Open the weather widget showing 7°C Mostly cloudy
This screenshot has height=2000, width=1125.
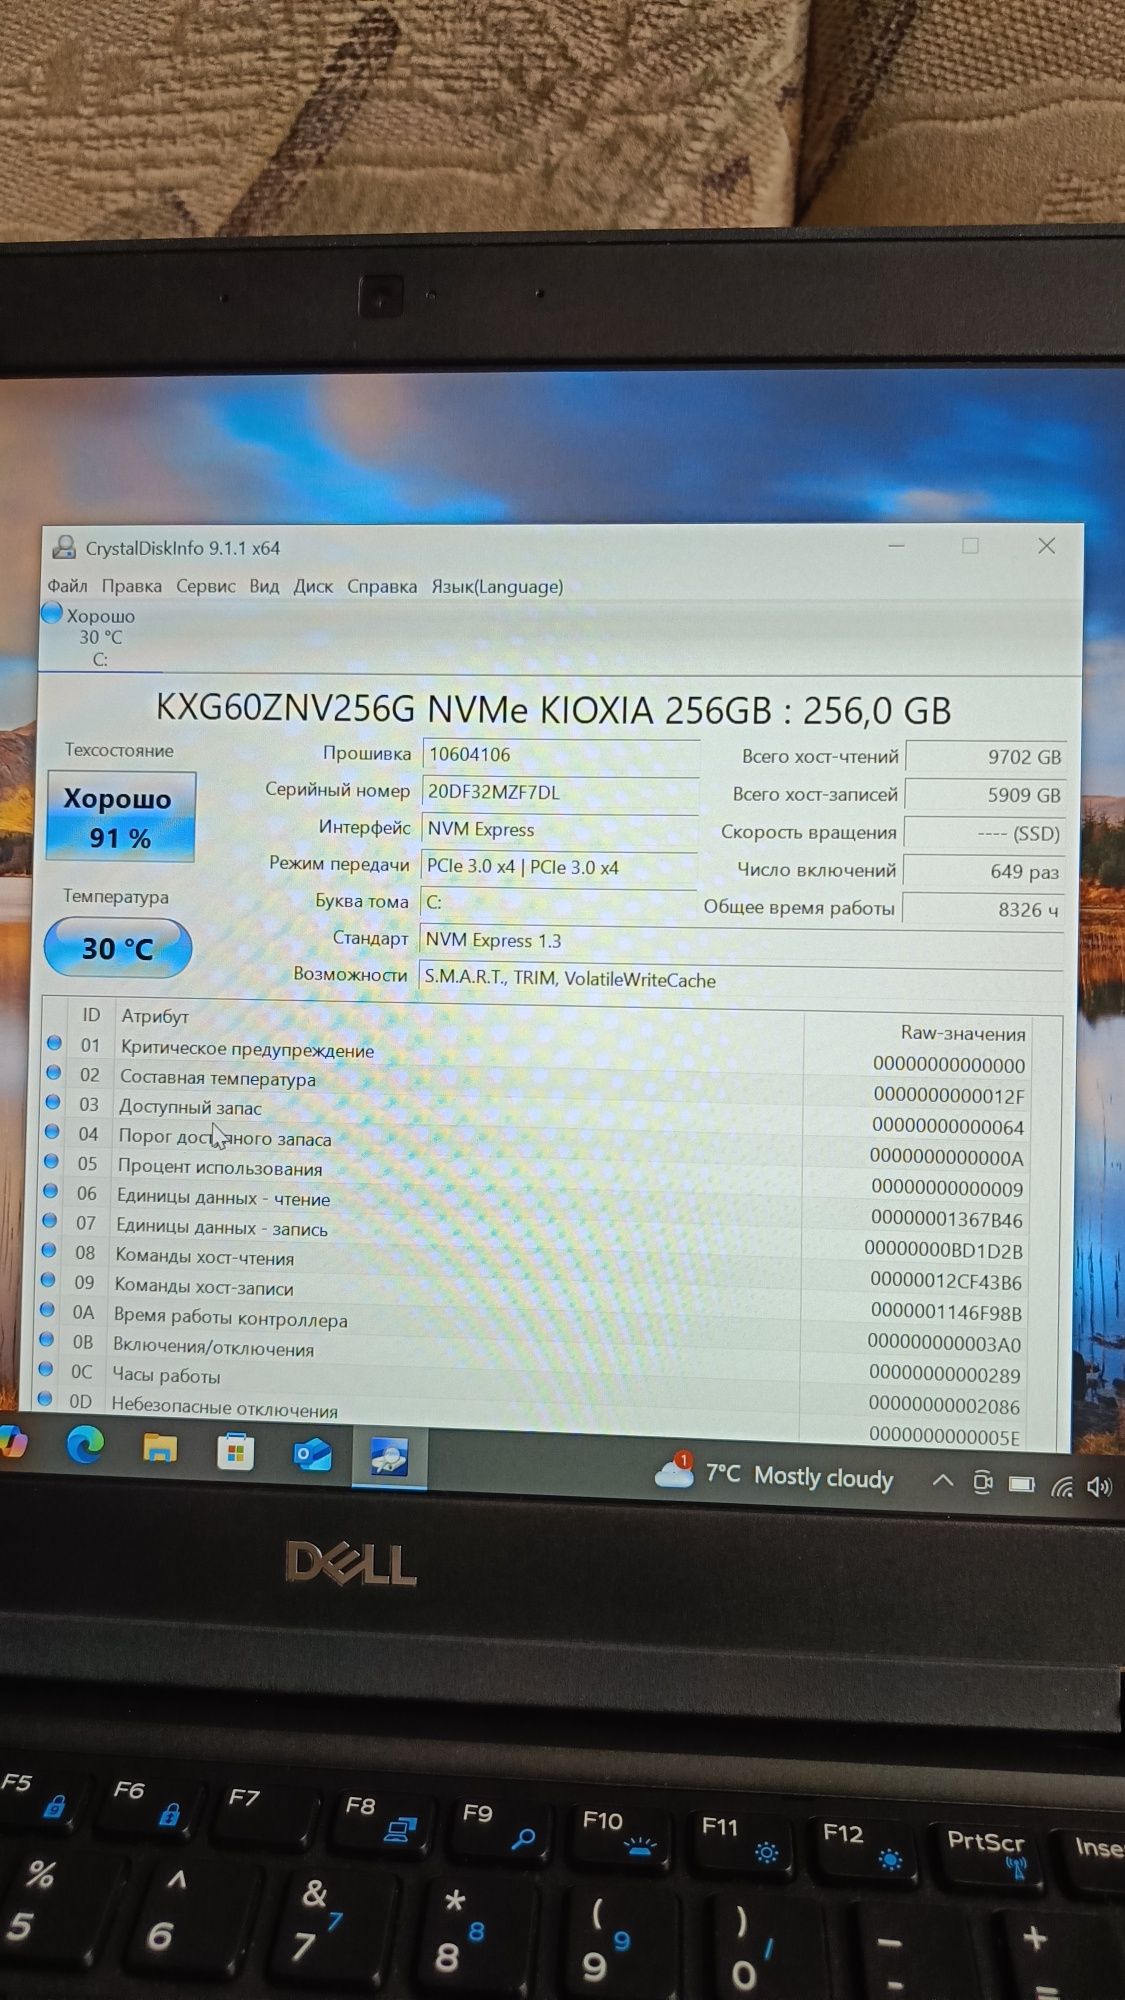tap(774, 1475)
